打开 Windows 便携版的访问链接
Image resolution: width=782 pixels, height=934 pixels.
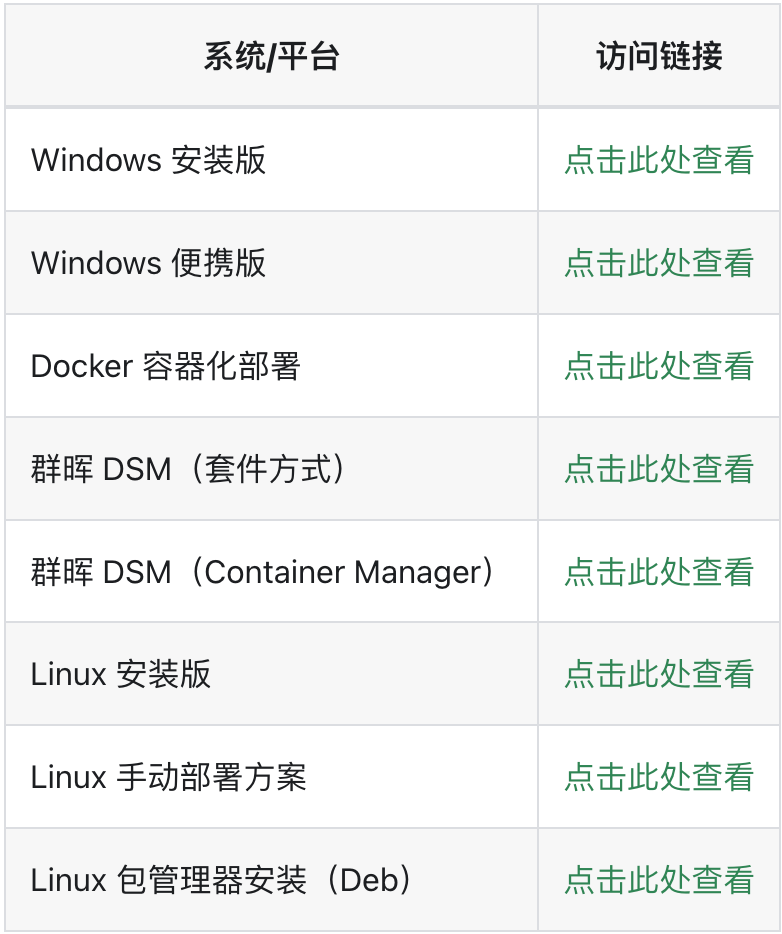click(658, 263)
